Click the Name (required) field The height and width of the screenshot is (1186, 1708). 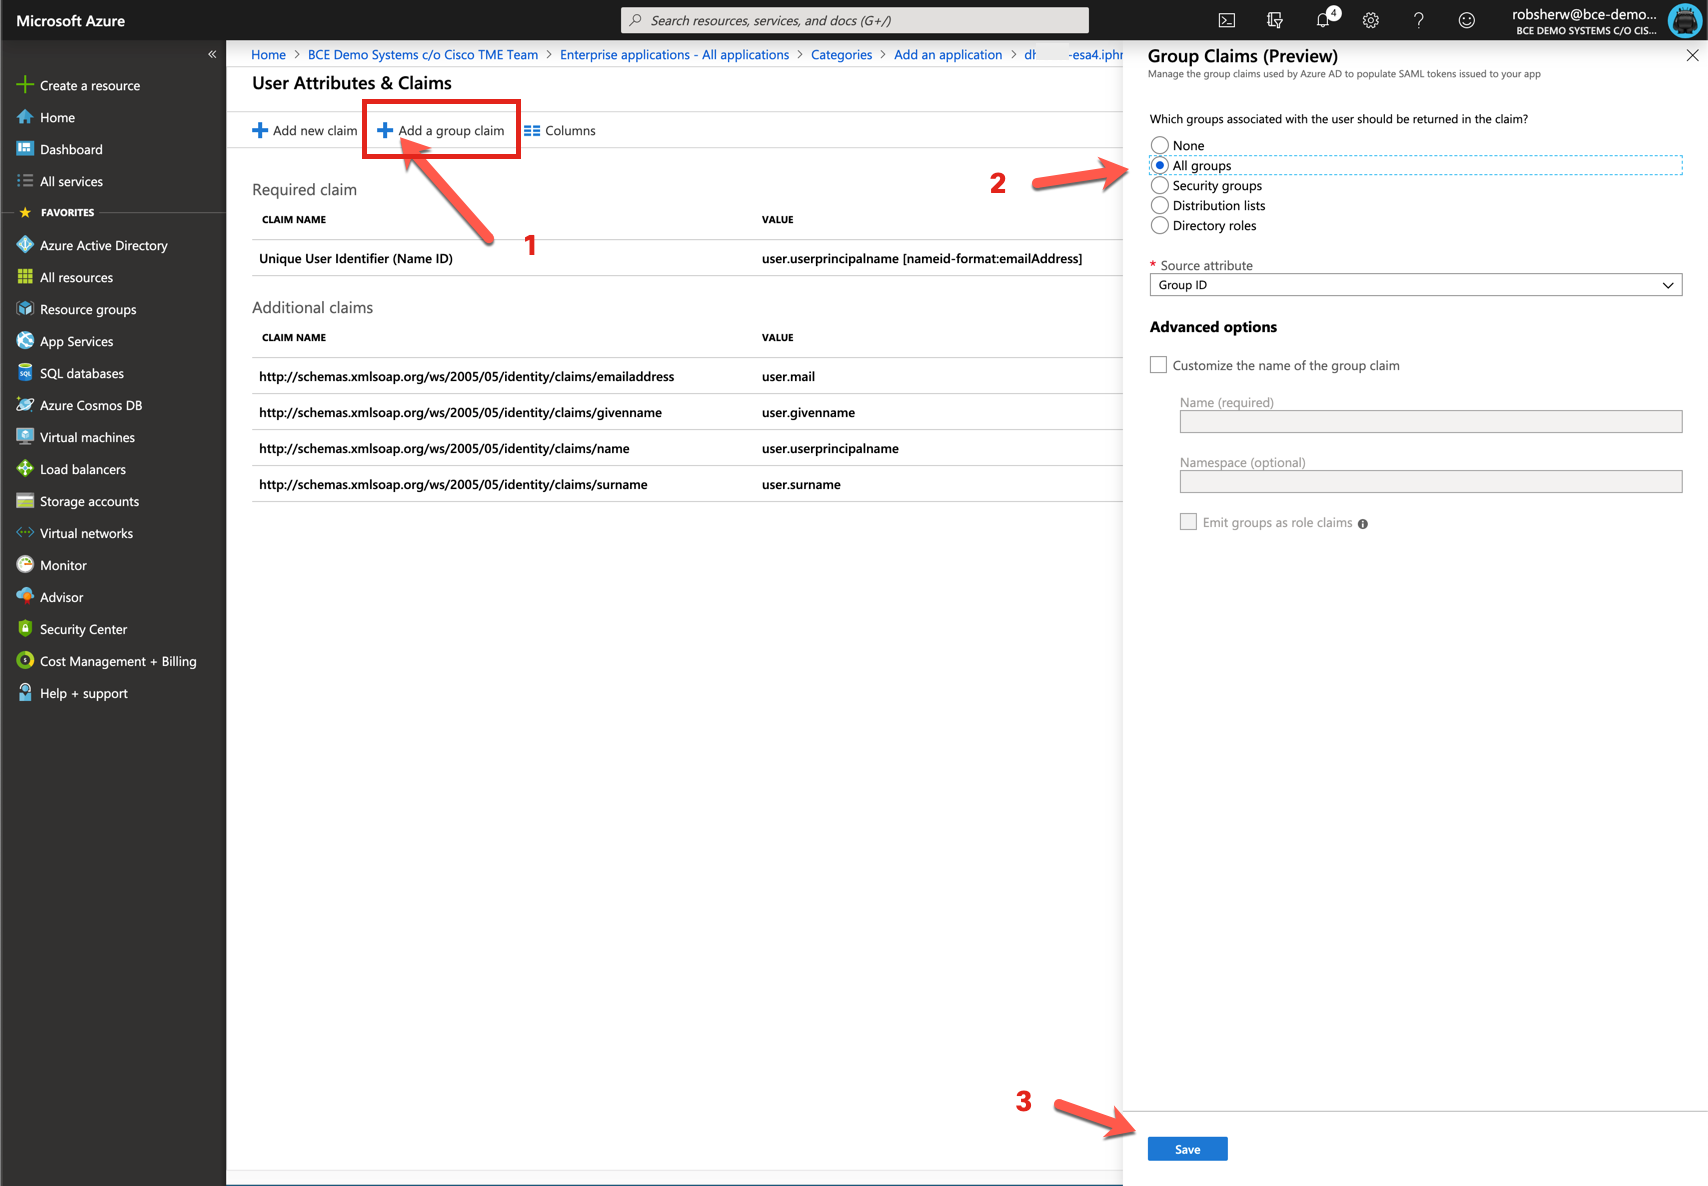click(1431, 422)
